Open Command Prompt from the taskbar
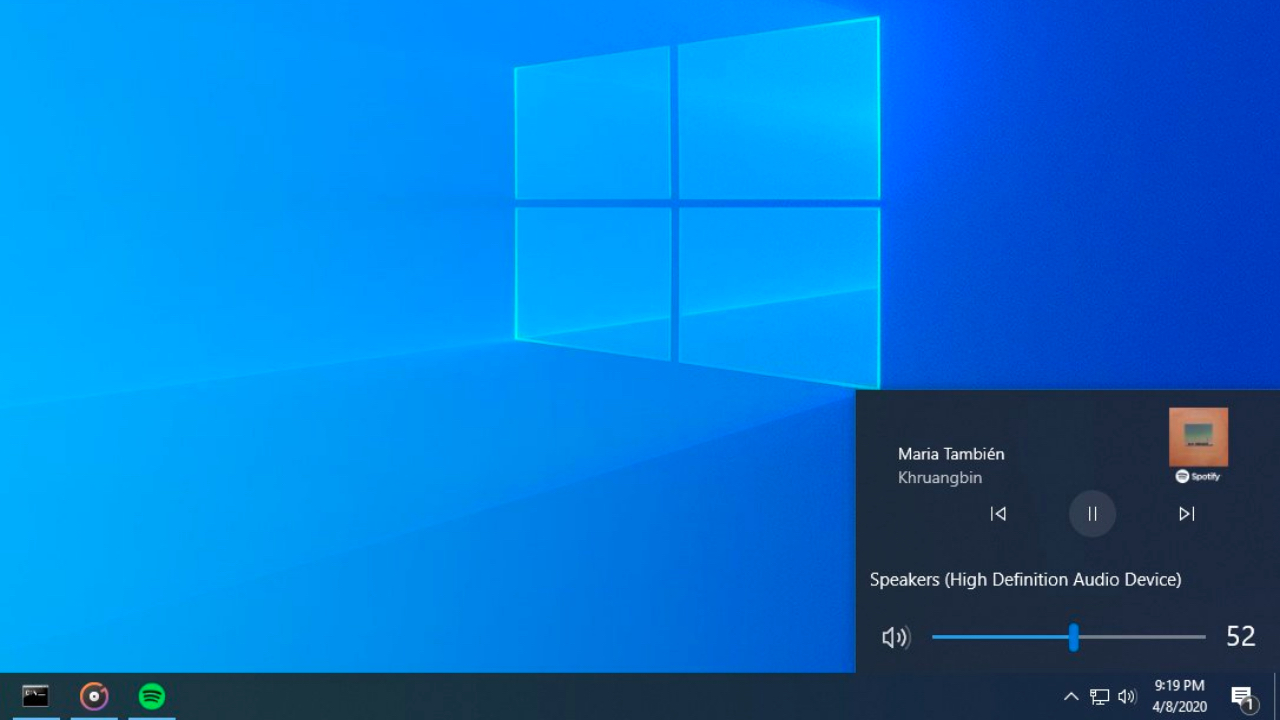The height and width of the screenshot is (720, 1280). click(x=36, y=696)
